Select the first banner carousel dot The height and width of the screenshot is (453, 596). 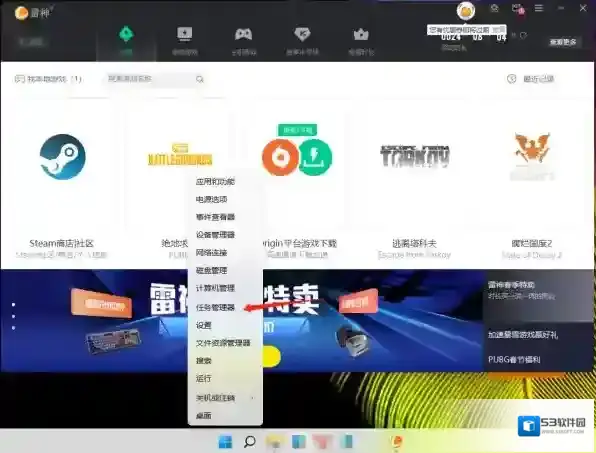coord(14,304)
